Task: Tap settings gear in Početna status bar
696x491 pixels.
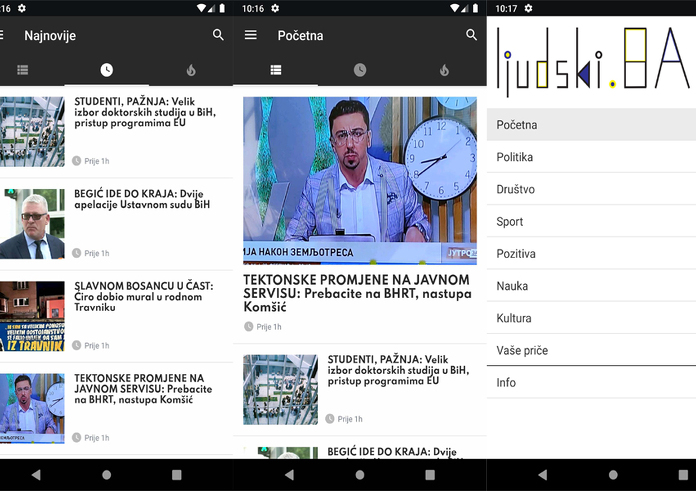Action: [x=275, y=8]
